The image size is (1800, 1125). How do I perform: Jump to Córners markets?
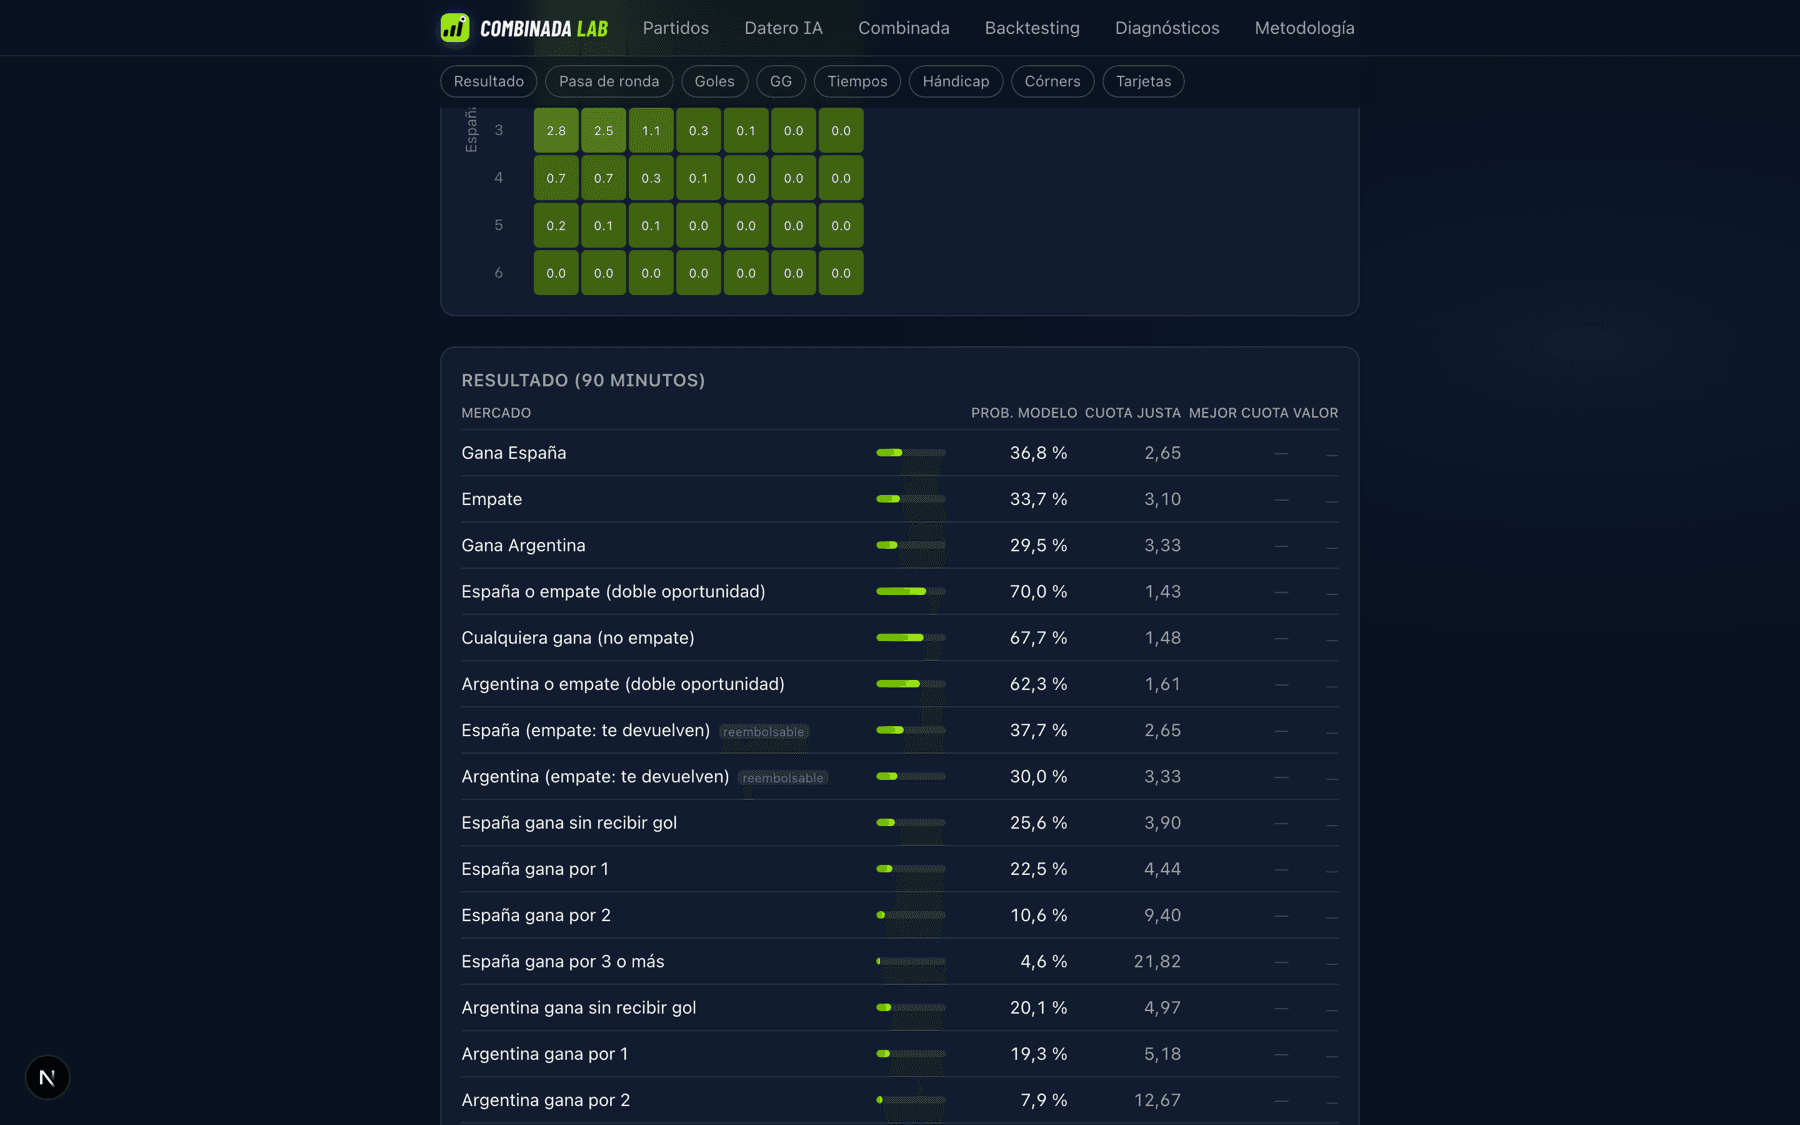click(1053, 81)
